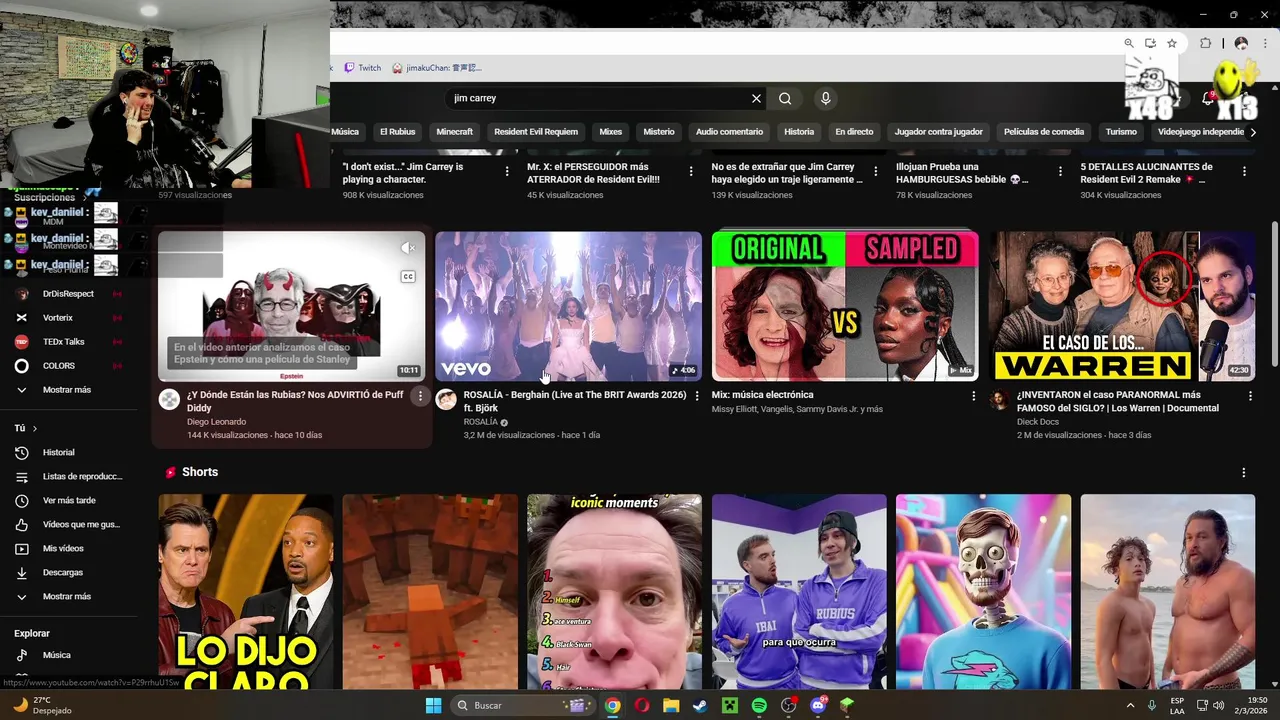Show hidden system tray icons
Image resolution: width=1280 pixels, height=720 pixels.
coord(1130,705)
